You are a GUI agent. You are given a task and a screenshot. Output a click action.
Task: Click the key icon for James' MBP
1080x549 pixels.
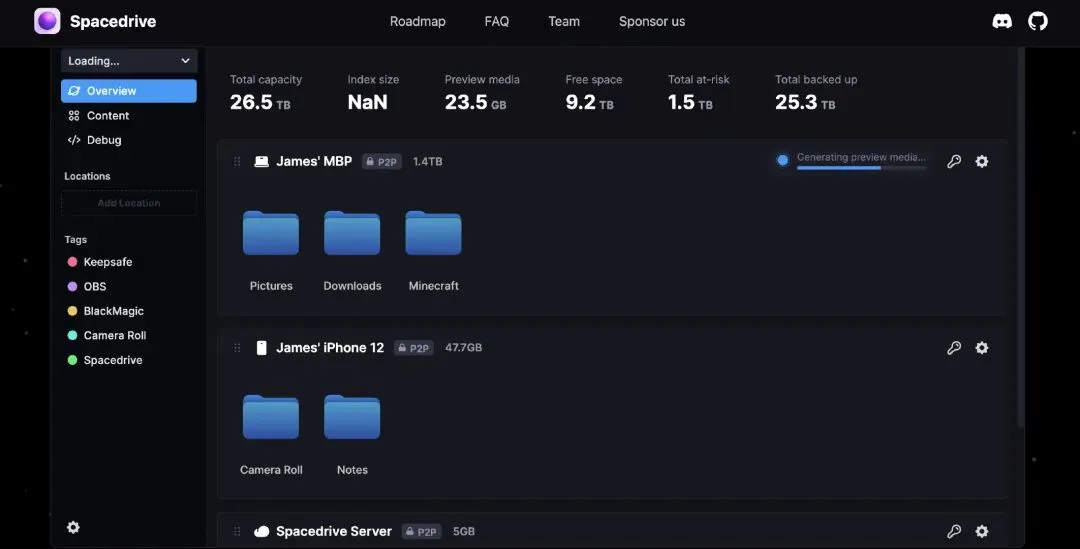[x=954, y=161]
